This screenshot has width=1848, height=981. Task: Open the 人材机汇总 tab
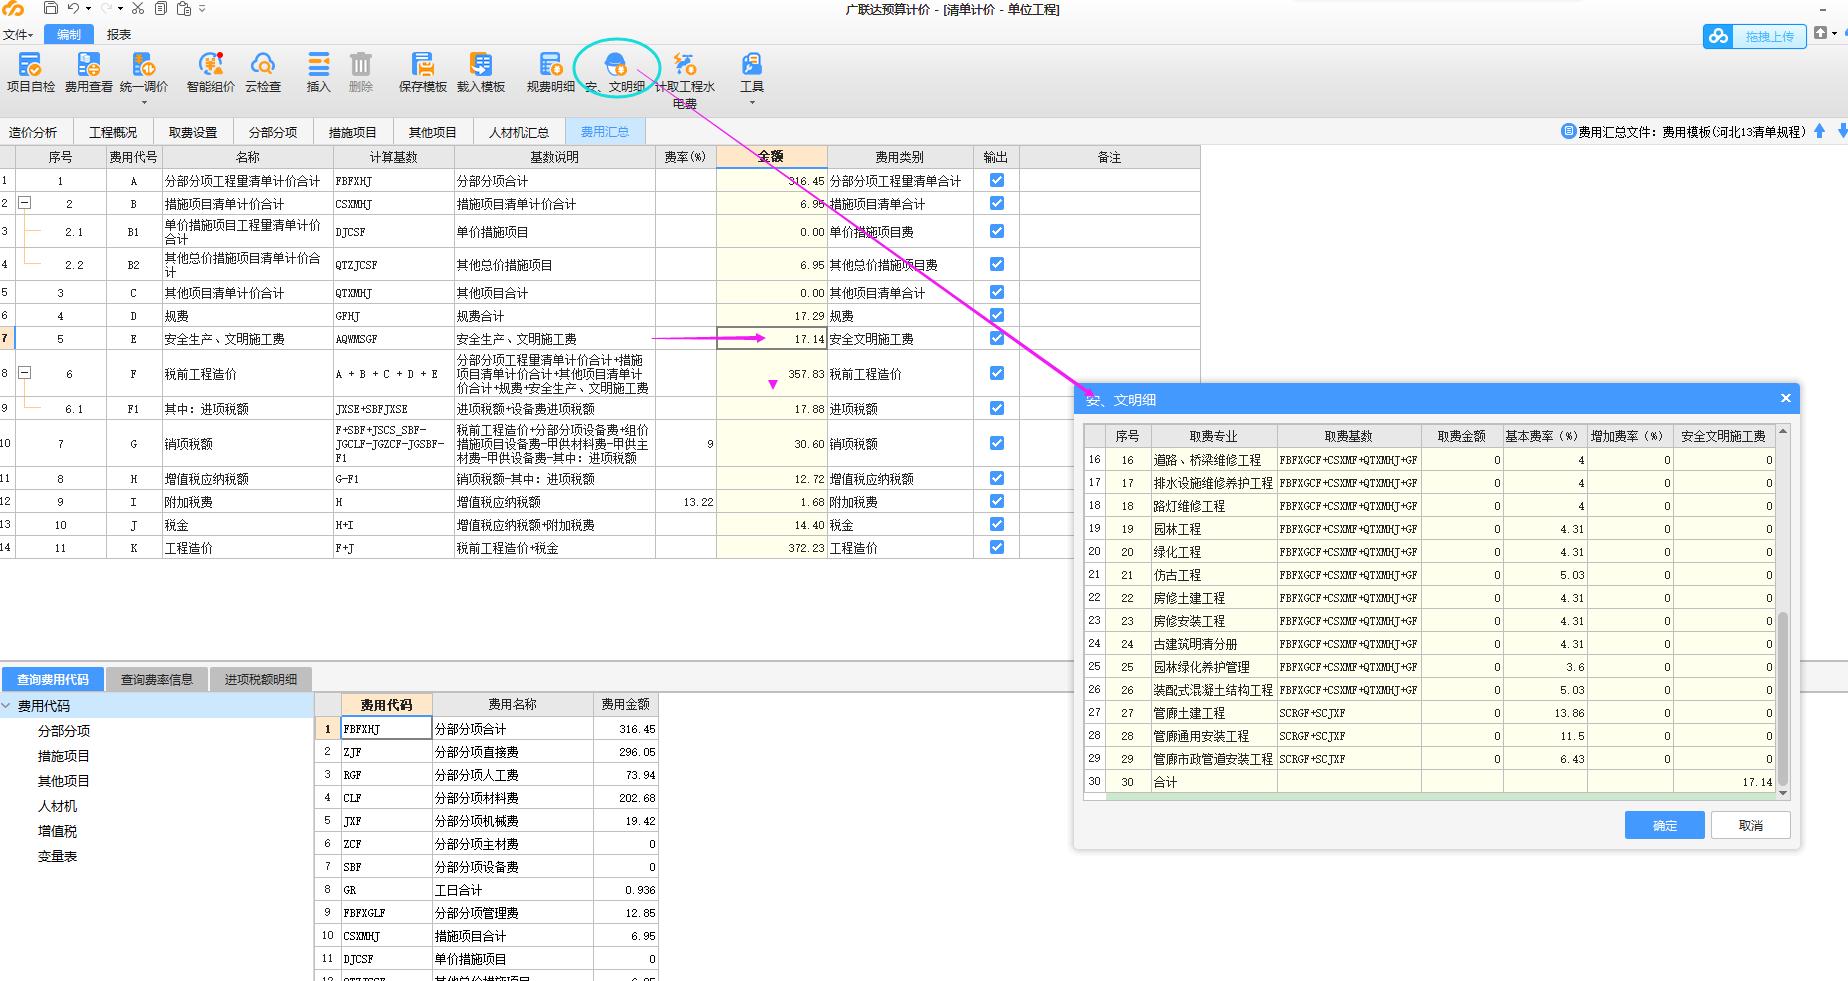click(519, 132)
